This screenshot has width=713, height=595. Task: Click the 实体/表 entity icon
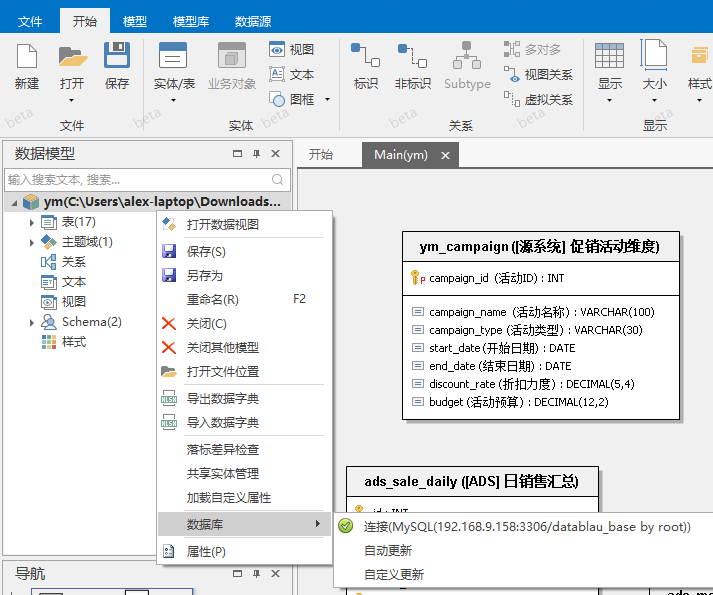173,55
